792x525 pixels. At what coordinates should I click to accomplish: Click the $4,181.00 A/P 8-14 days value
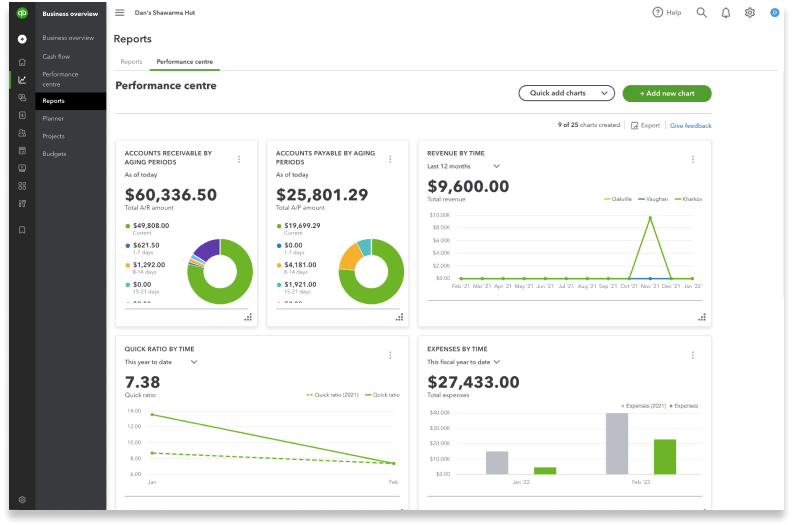pyautogui.click(x=300, y=265)
